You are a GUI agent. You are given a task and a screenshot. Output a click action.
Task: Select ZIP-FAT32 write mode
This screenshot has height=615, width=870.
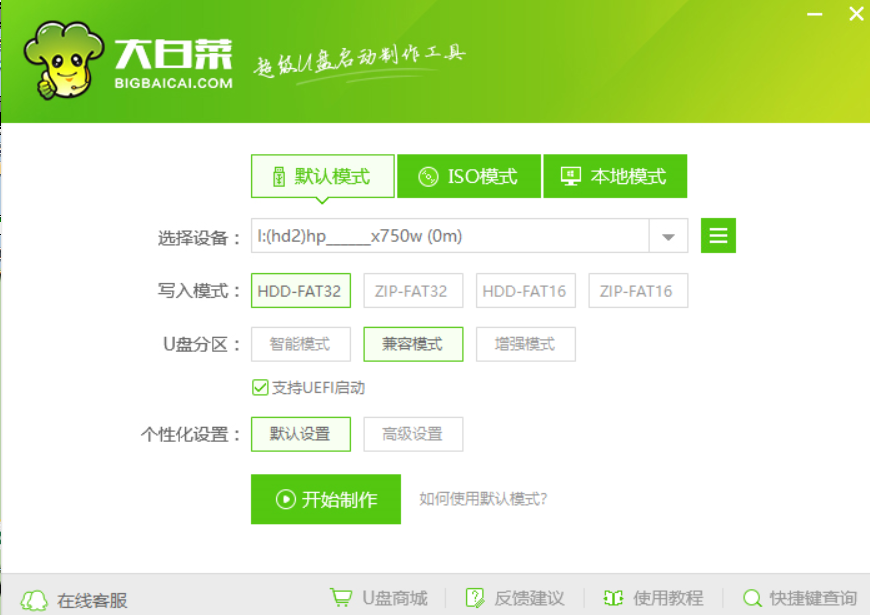pos(413,290)
